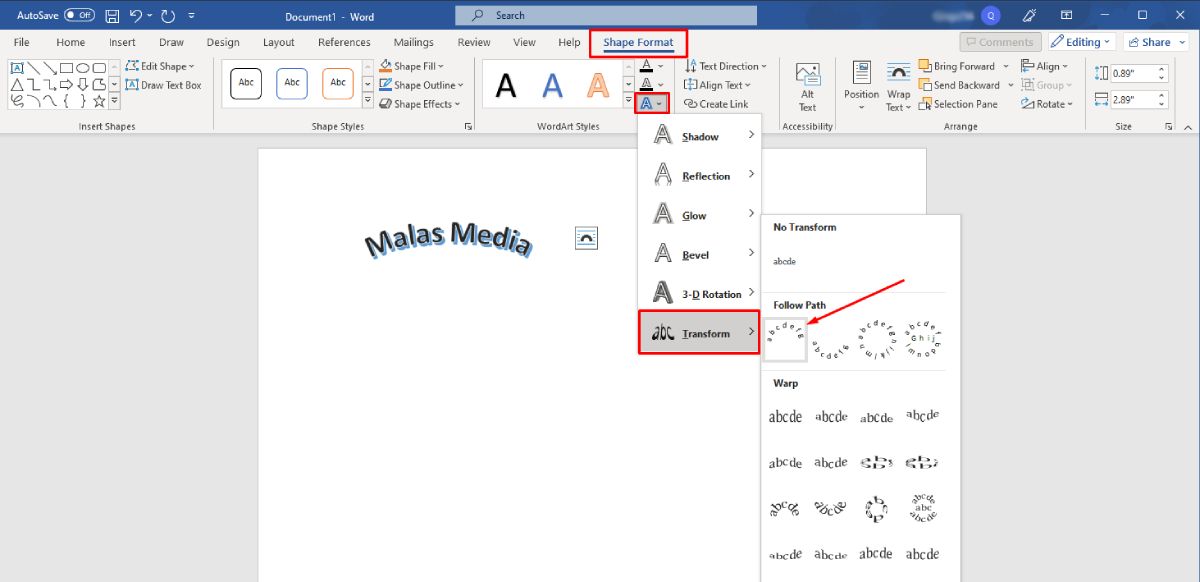Open the Edit Shape dropdown
This screenshot has width=1200, height=582.
point(160,66)
